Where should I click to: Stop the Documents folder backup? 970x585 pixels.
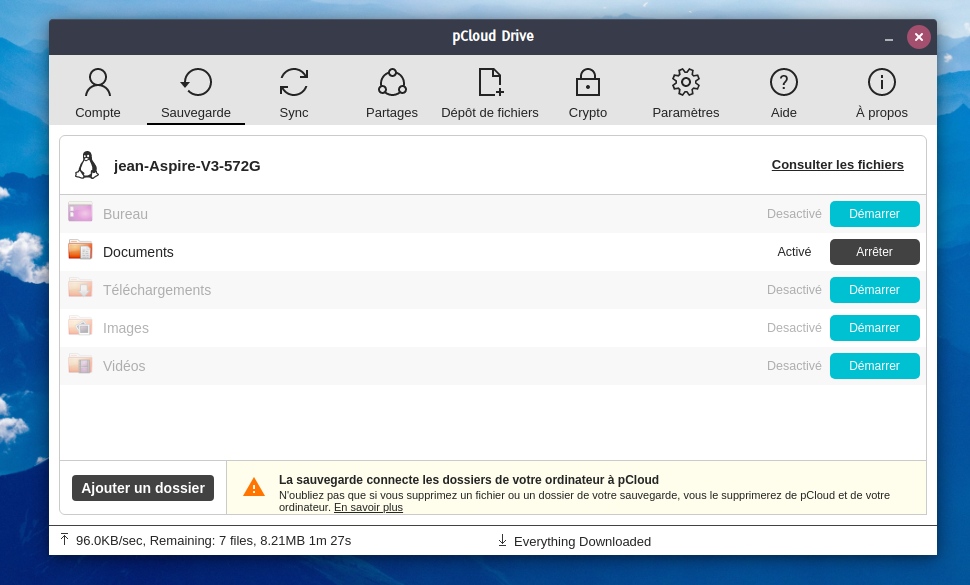click(874, 252)
